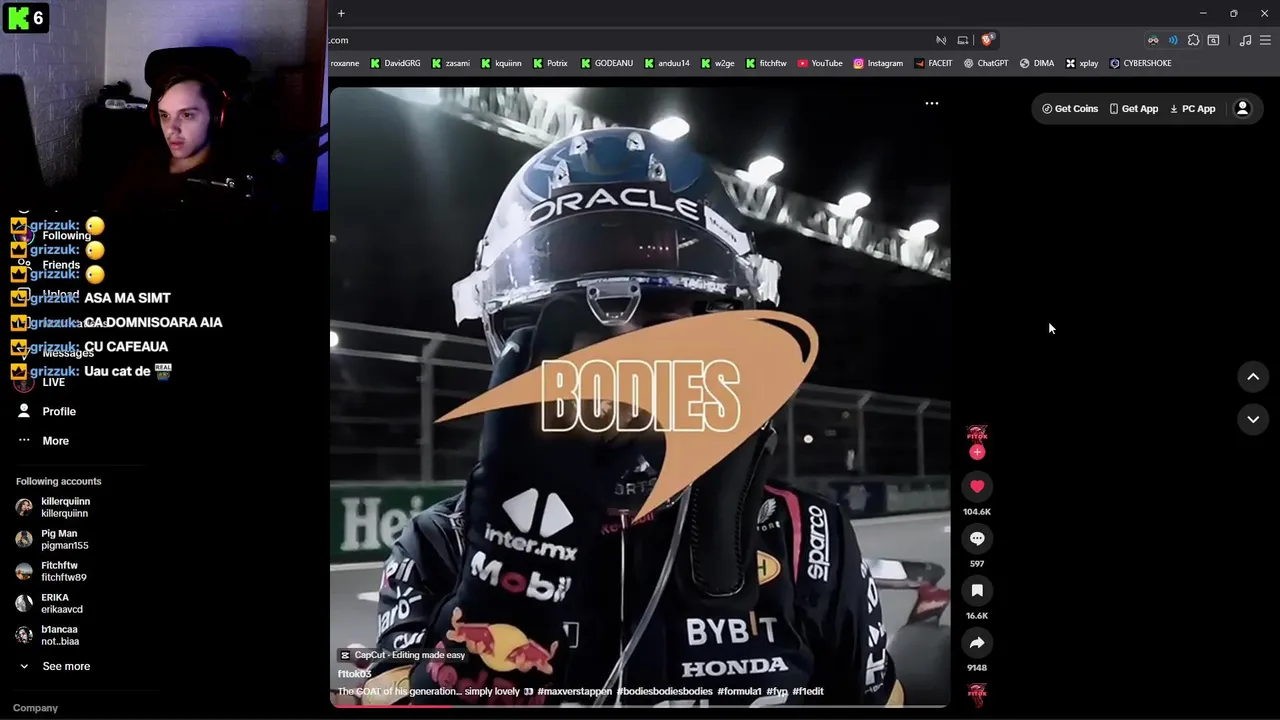Open the xplay bookmark

coord(1082,63)
